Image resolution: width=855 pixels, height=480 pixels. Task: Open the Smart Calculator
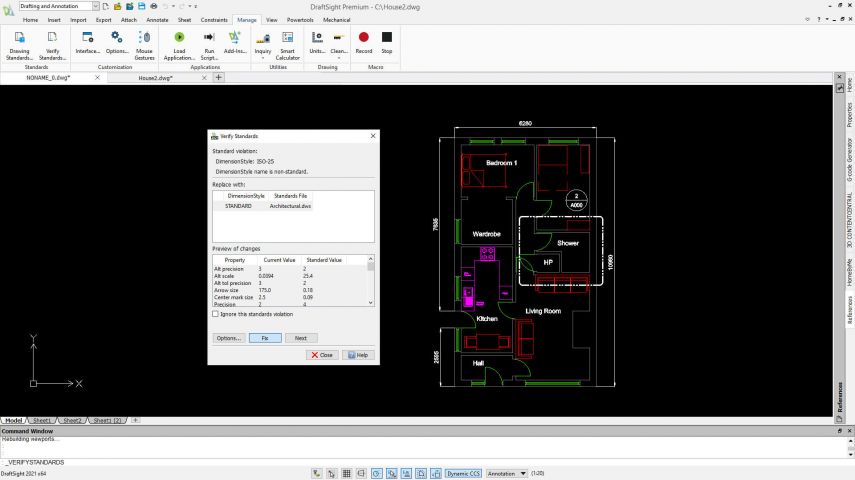[x=287, y=38]
